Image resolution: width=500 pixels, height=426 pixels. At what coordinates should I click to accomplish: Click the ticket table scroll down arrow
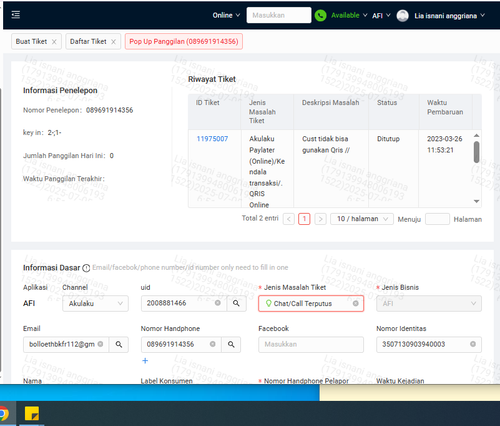point(477,201)
